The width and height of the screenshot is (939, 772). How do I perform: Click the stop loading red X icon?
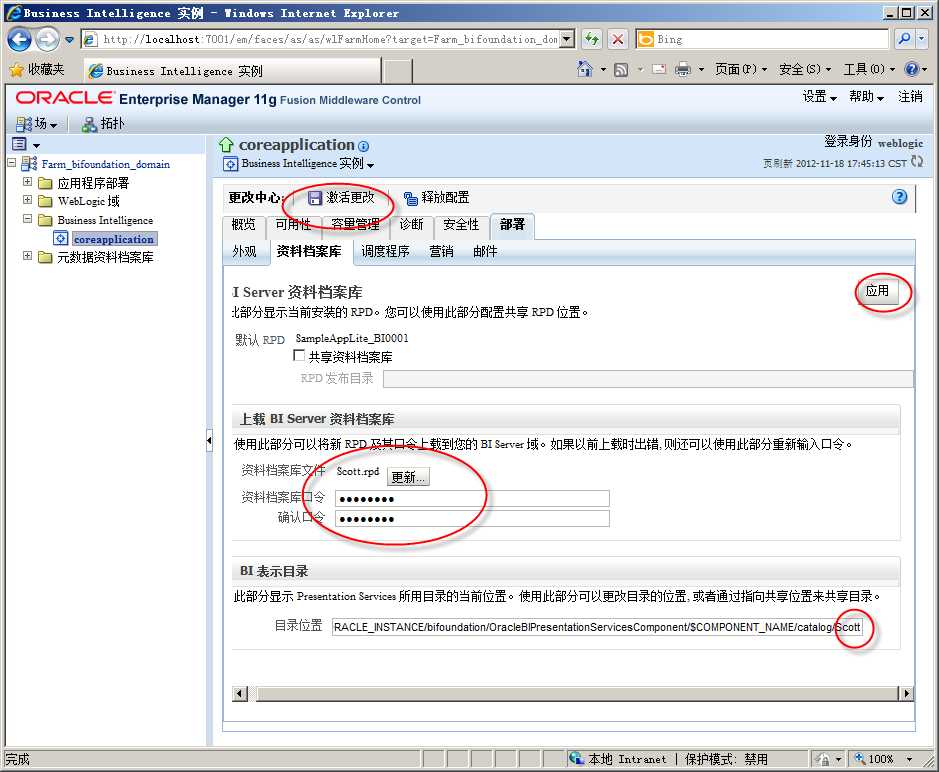(x=617, y=40)
